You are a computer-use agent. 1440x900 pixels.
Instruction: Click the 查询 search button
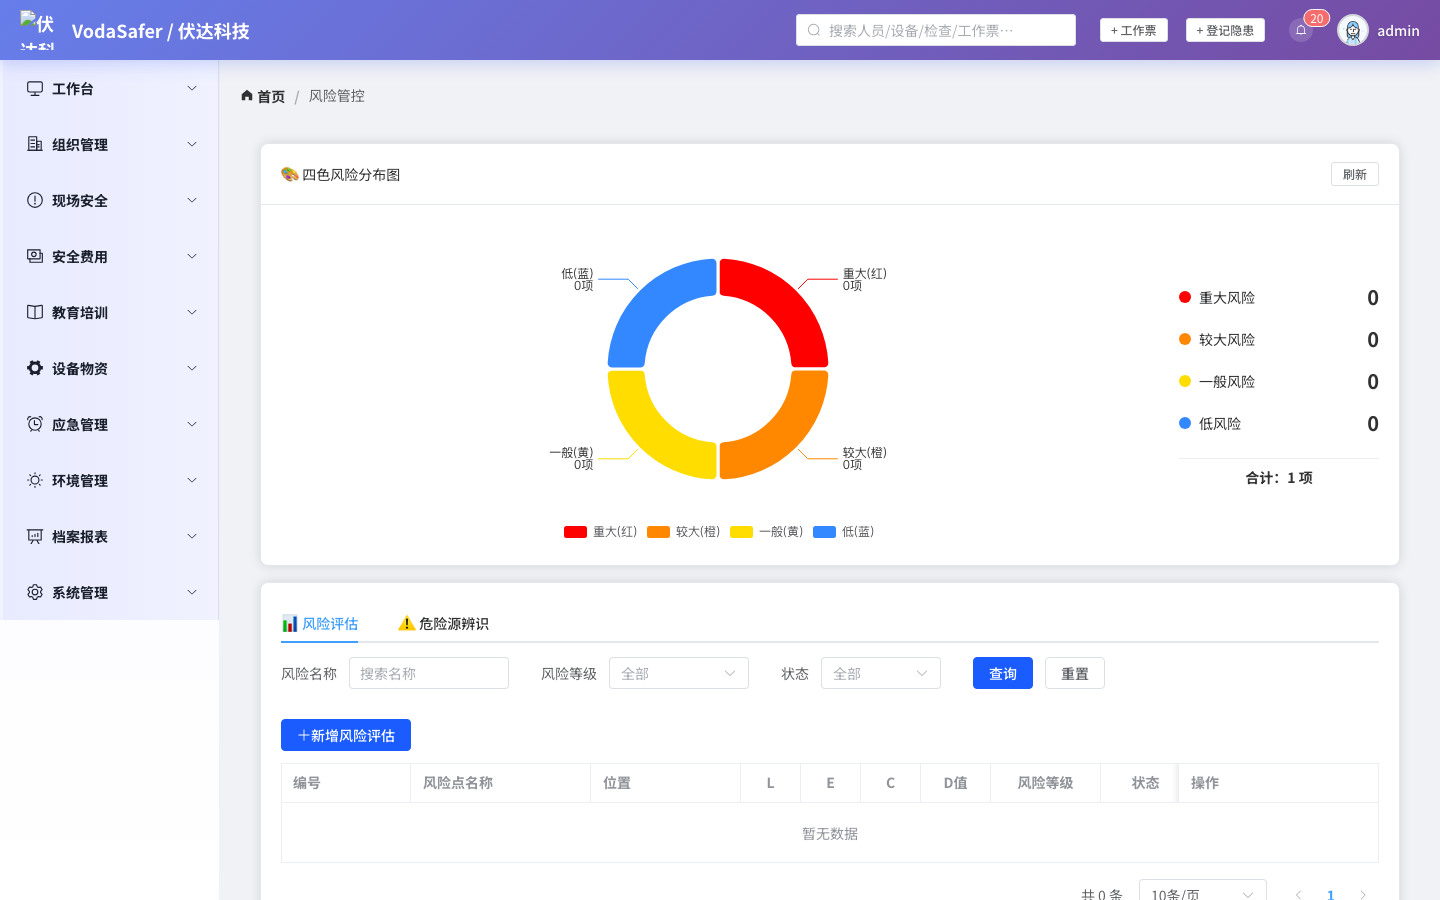[x=1003, y=673]
